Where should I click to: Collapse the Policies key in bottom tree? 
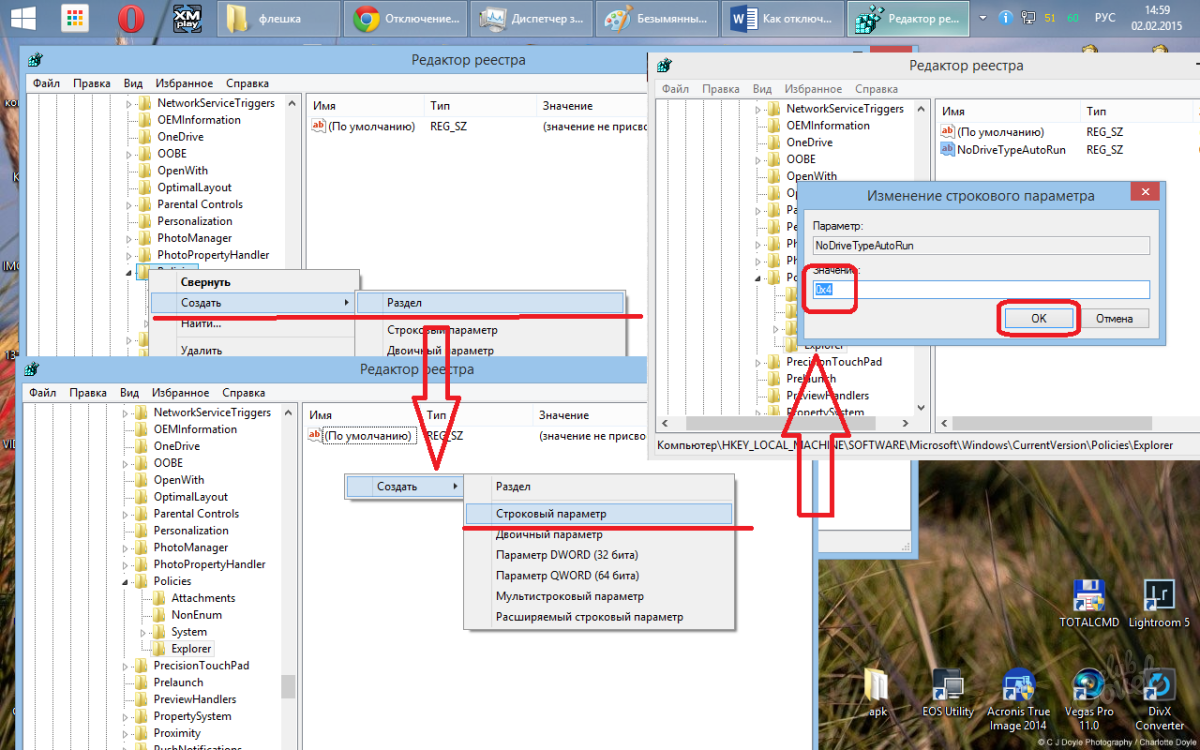coord(126,581)
